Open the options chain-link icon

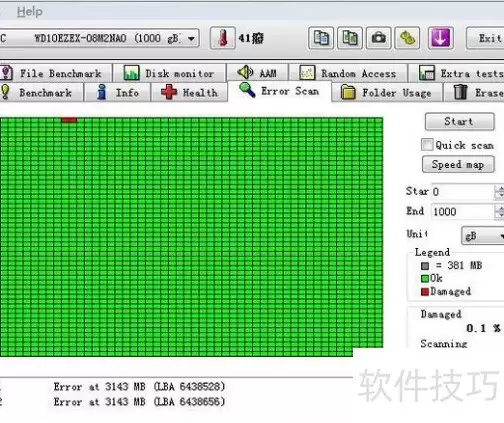[407, 38]
